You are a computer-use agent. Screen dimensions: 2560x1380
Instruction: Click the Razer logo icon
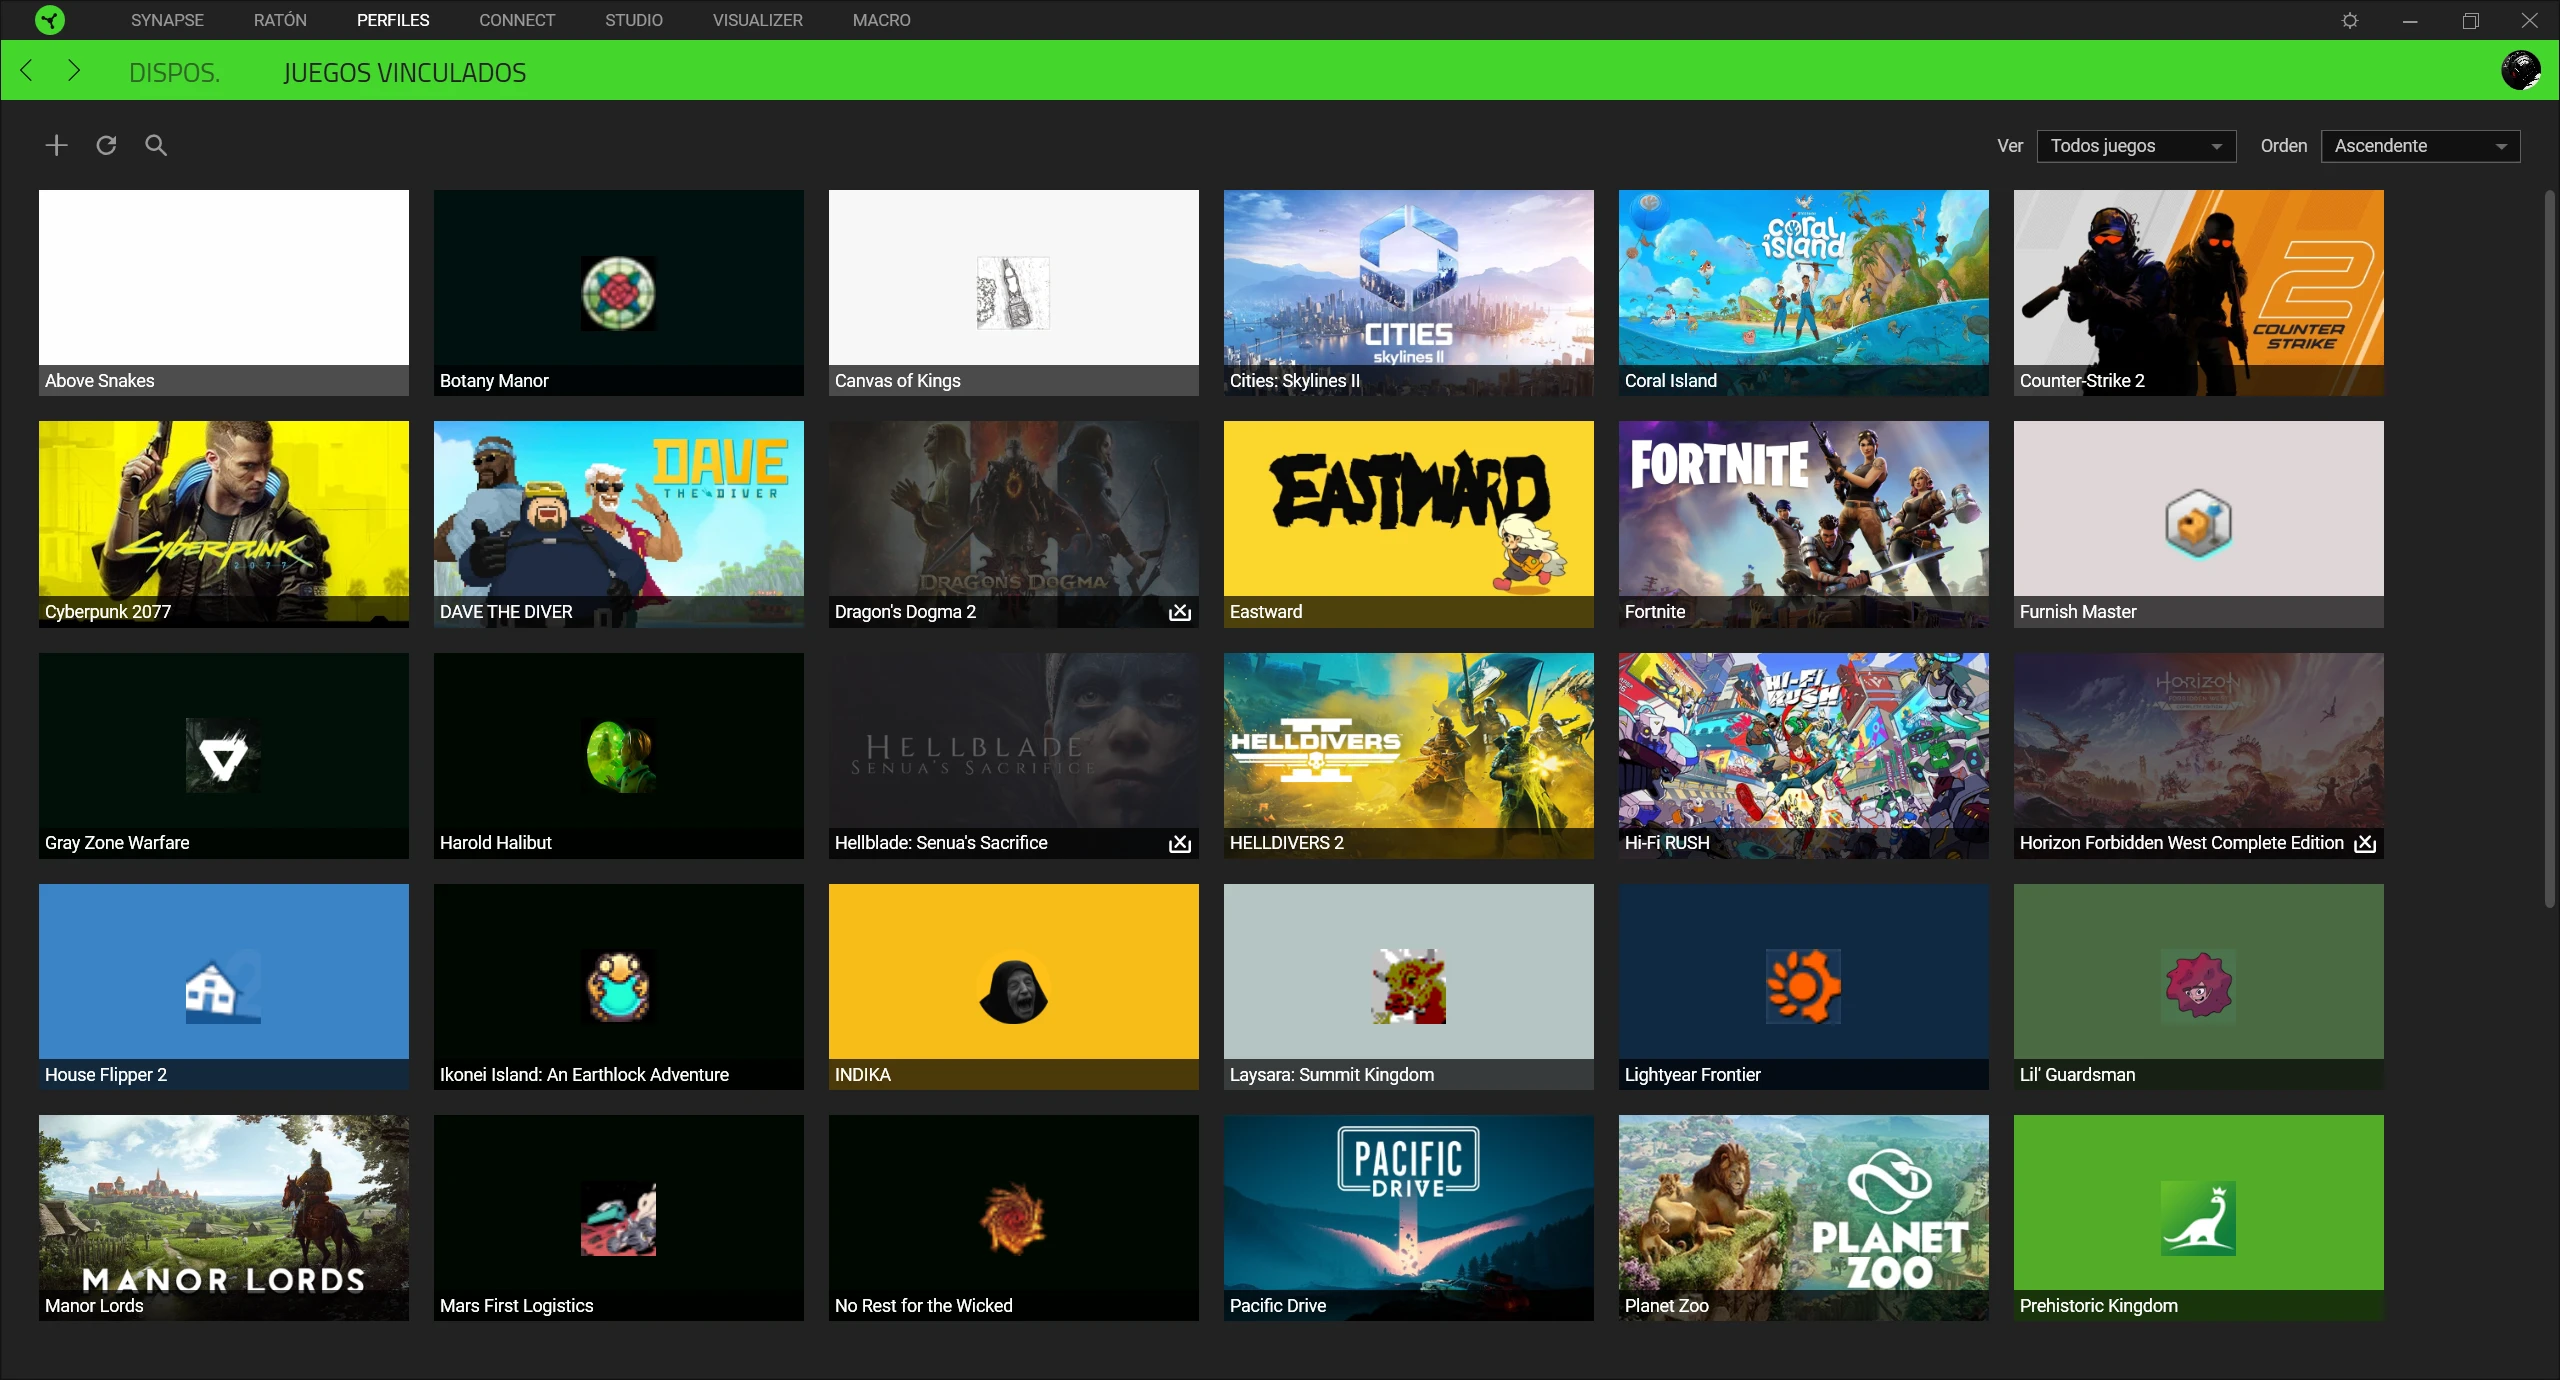(49, 20)
